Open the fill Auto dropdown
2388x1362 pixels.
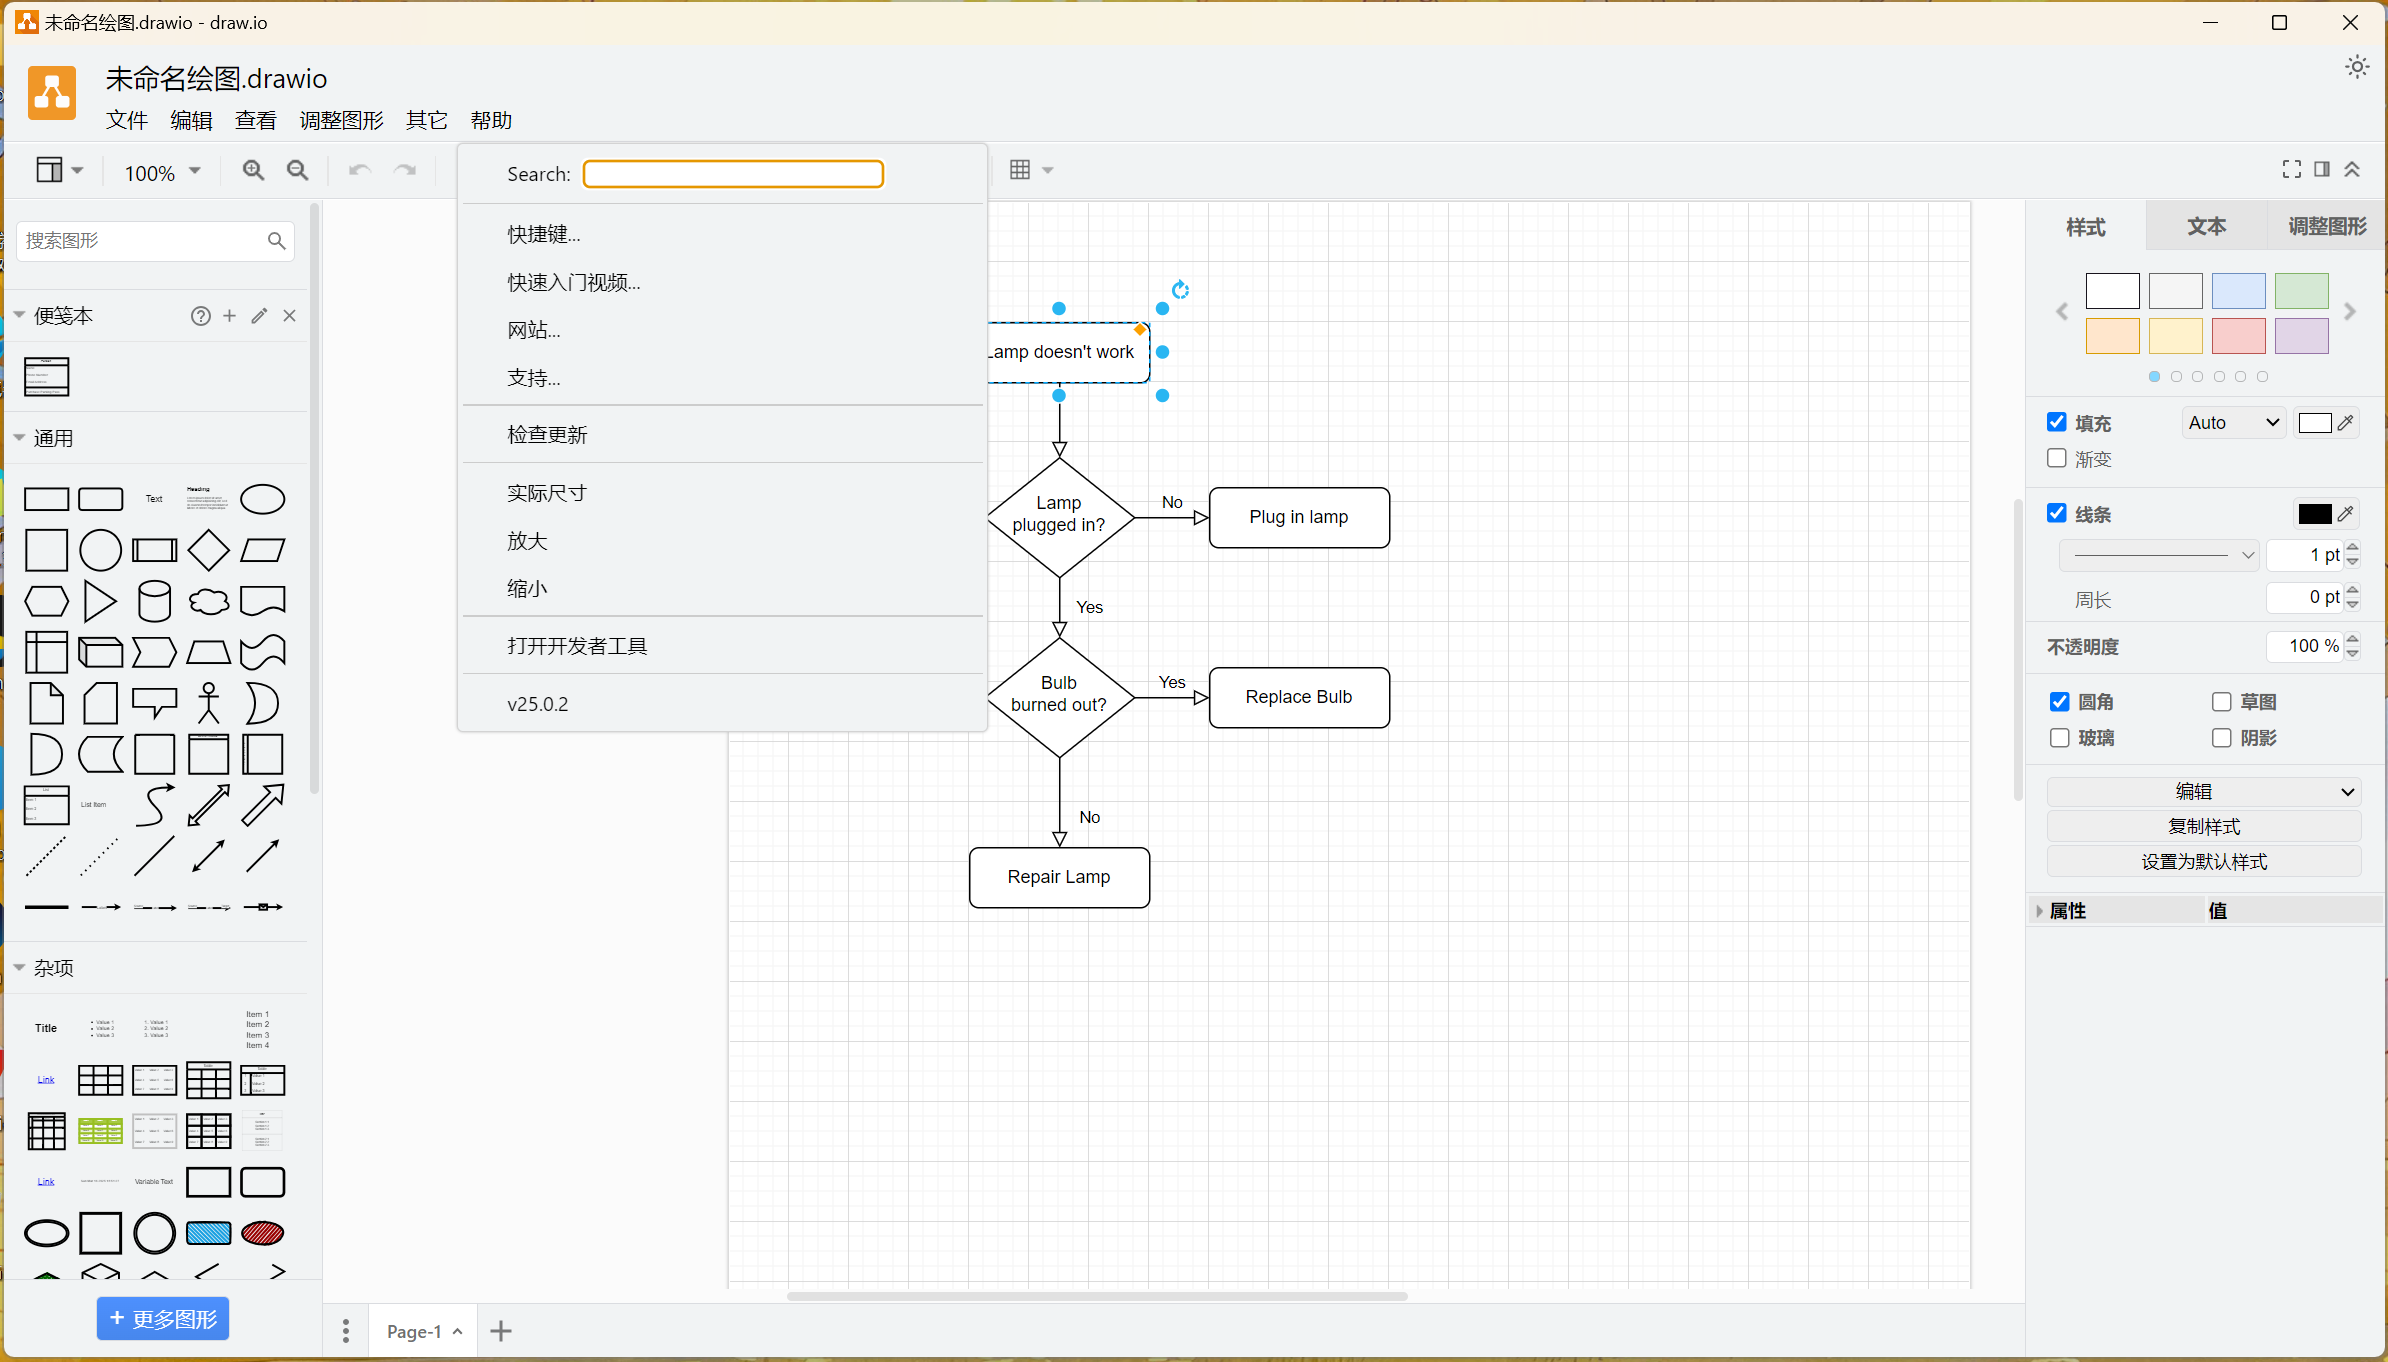(2232, 423)
